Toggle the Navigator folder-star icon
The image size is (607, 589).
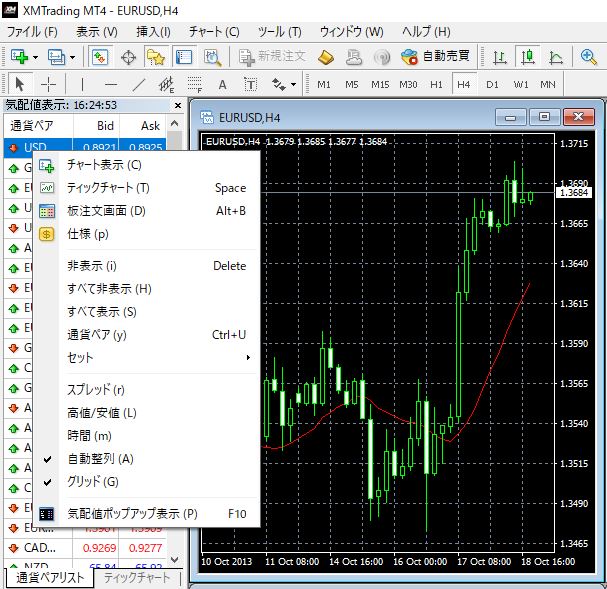pyautogui.click(x=156, y=57)
